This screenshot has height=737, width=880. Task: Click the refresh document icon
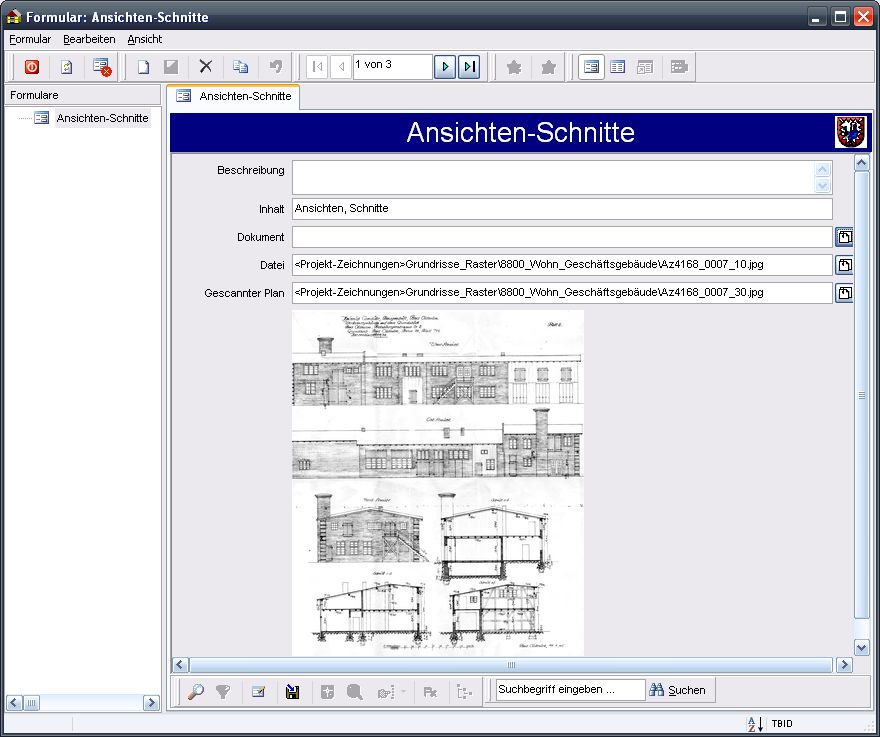click(x=66, y=67)
